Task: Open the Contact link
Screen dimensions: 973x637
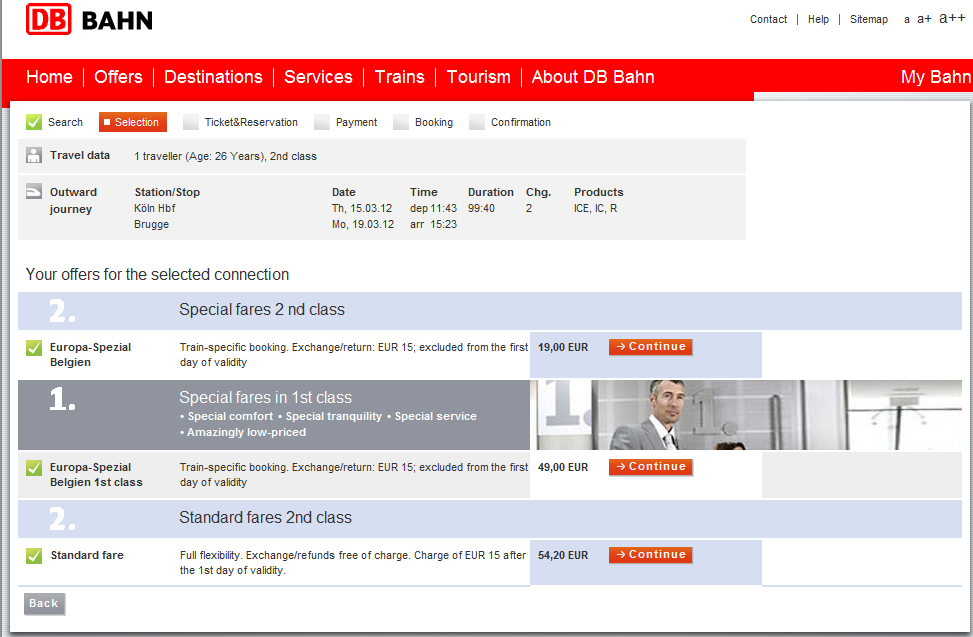Action: coord(768,19)
